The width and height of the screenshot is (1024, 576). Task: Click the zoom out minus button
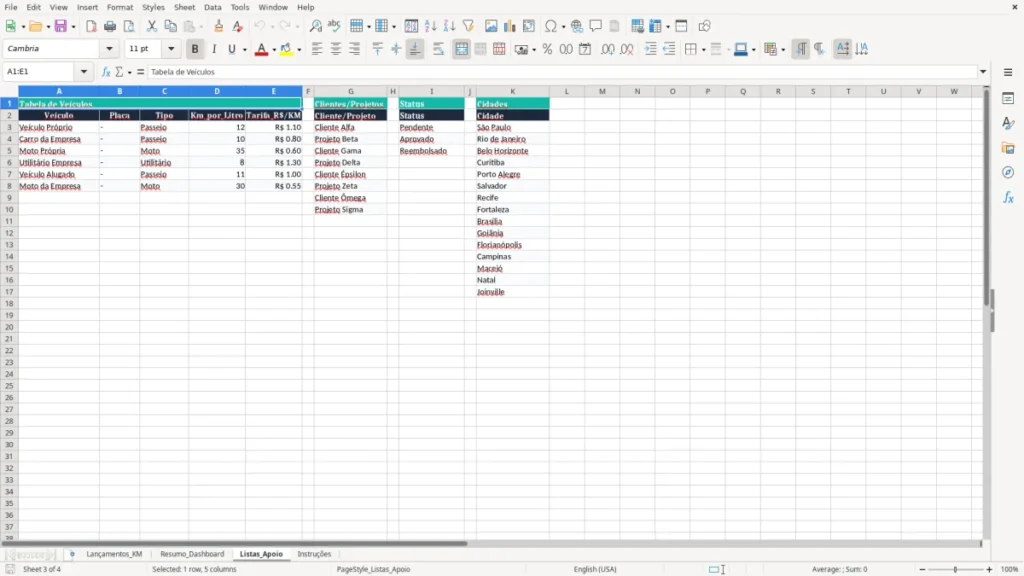(922, 569)
